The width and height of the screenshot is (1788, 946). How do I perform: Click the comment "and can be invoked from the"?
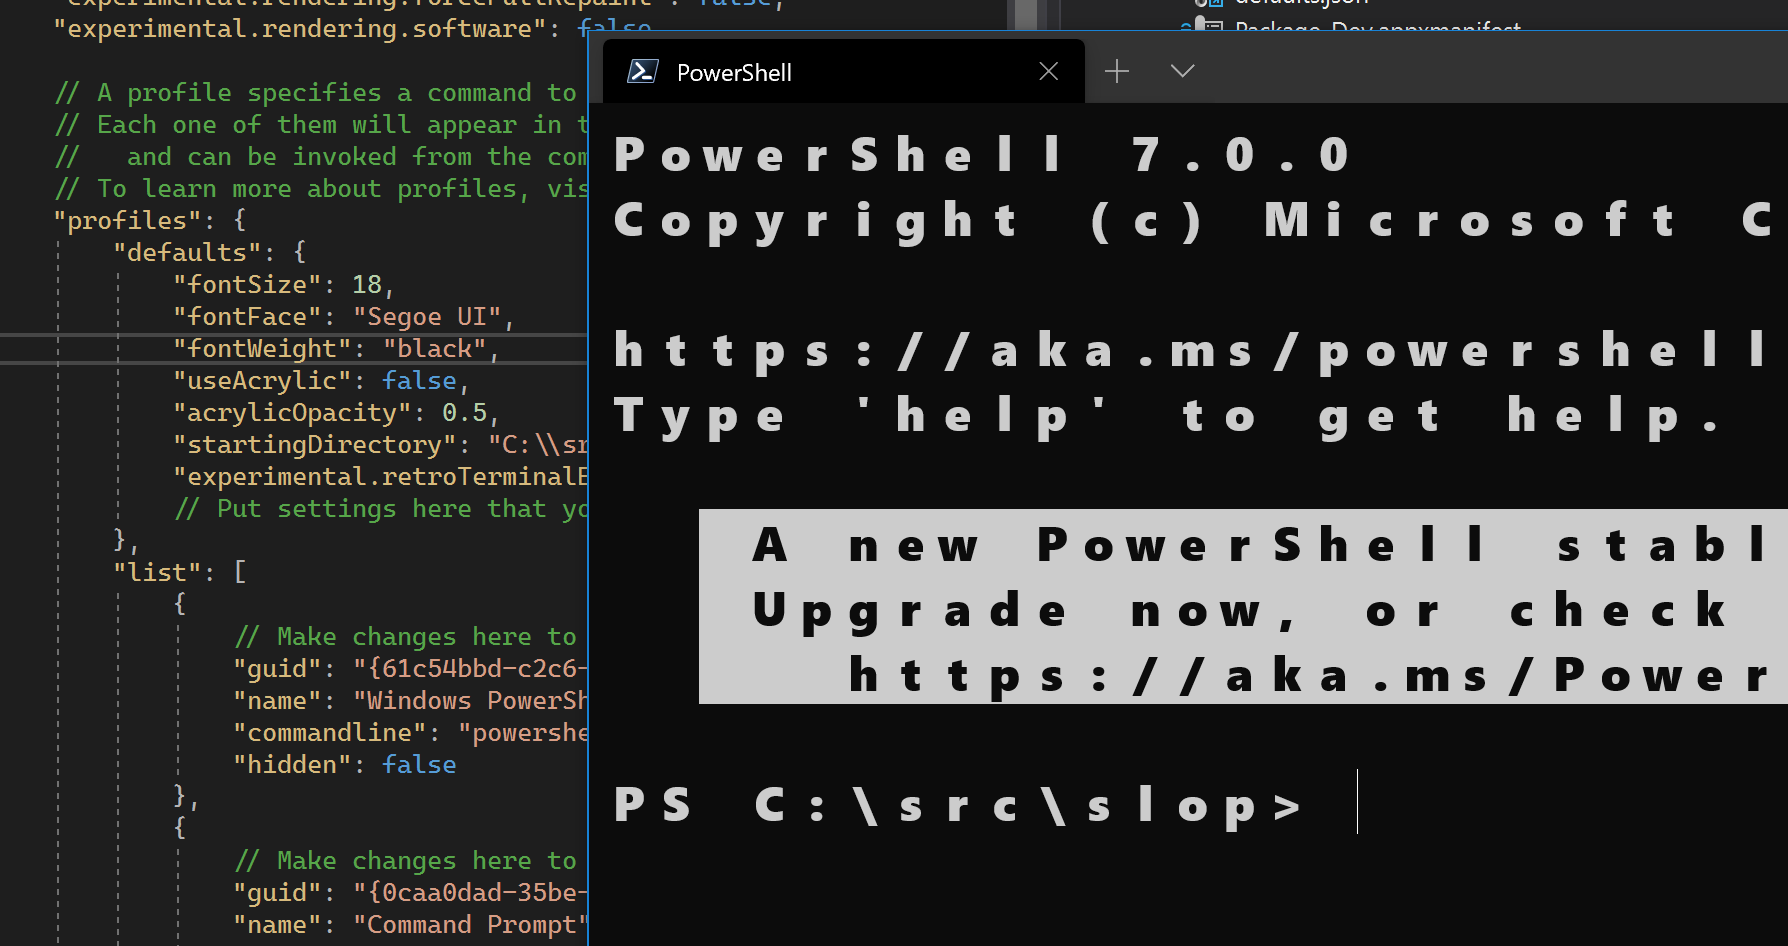click(x=320, y=156)
